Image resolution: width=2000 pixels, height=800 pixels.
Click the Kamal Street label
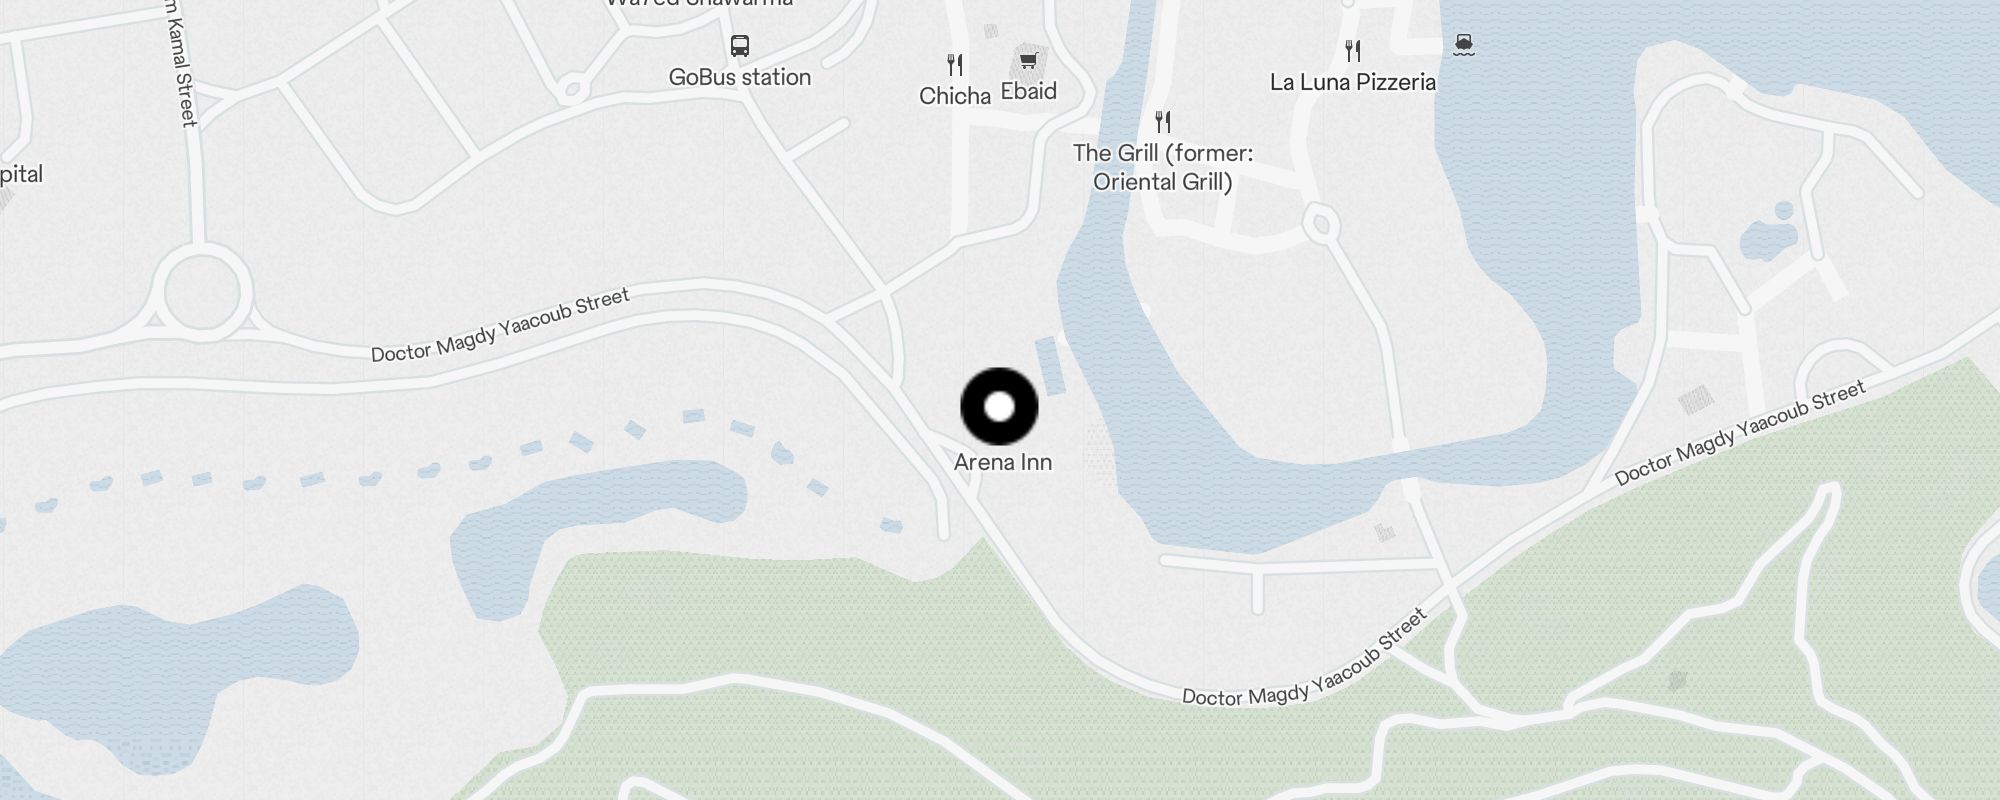click(180, 64)
